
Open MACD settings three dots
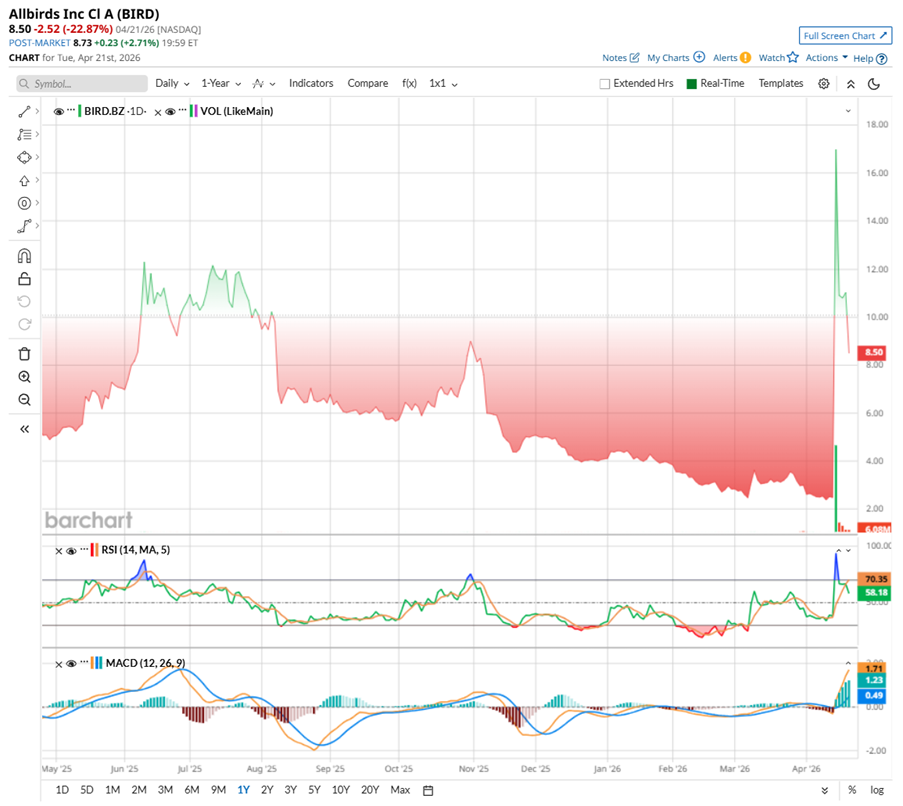coord(84,661)
